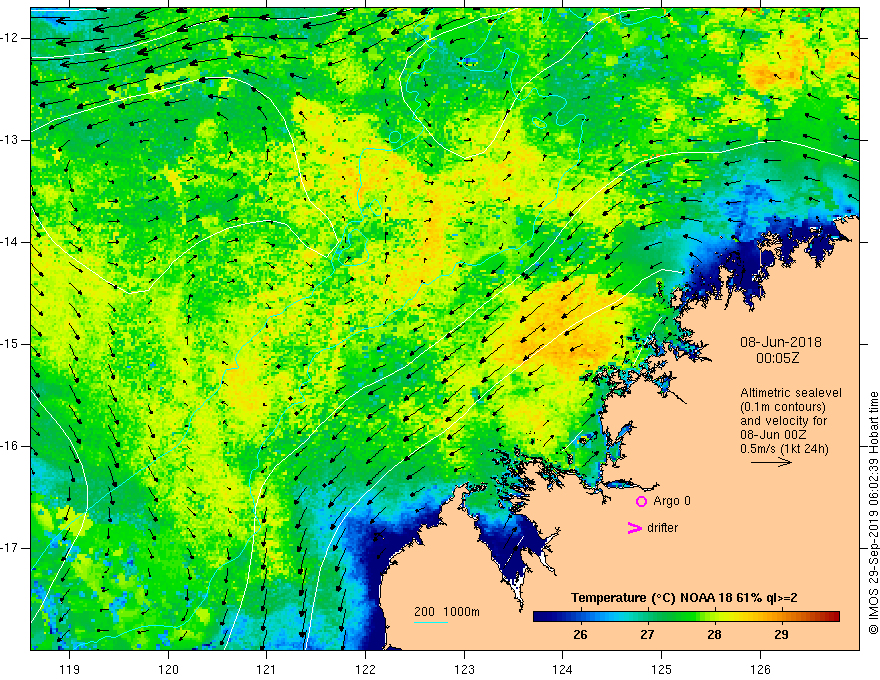Click the '08-Jun 00Z' text
This screenshot has height=680, width=880.
(x=773, y=435)
